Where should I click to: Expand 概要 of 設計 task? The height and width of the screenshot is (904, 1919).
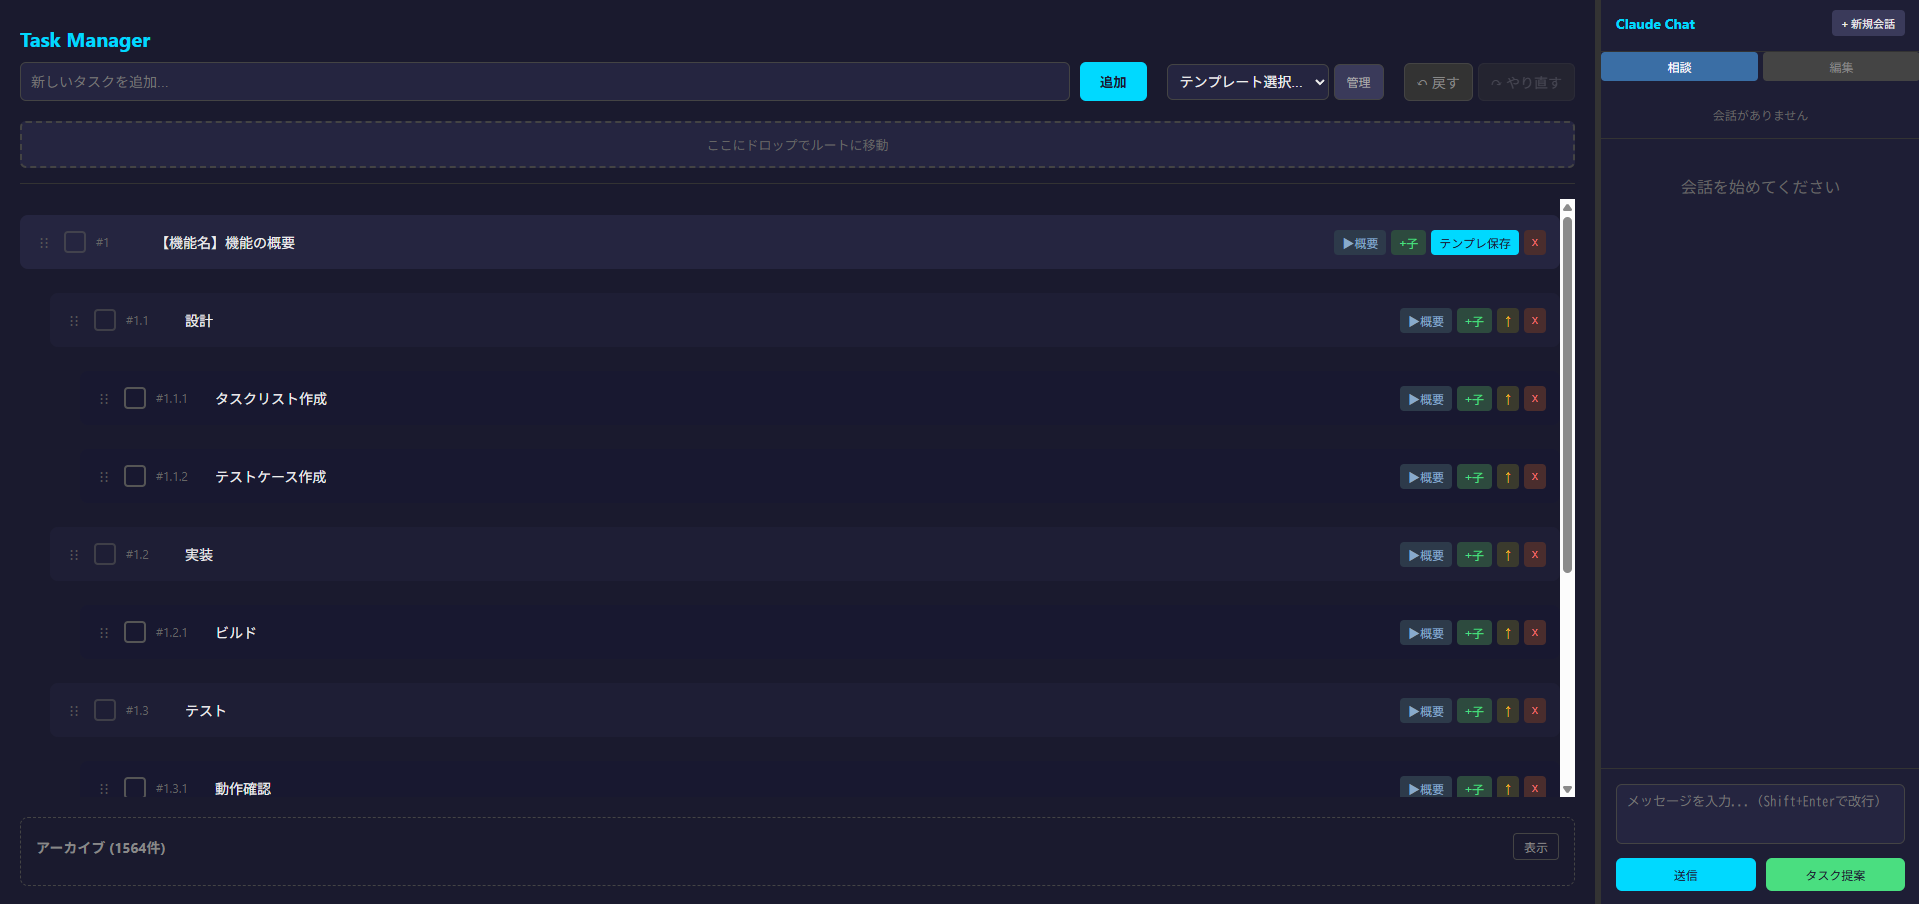coord(1426,321)
